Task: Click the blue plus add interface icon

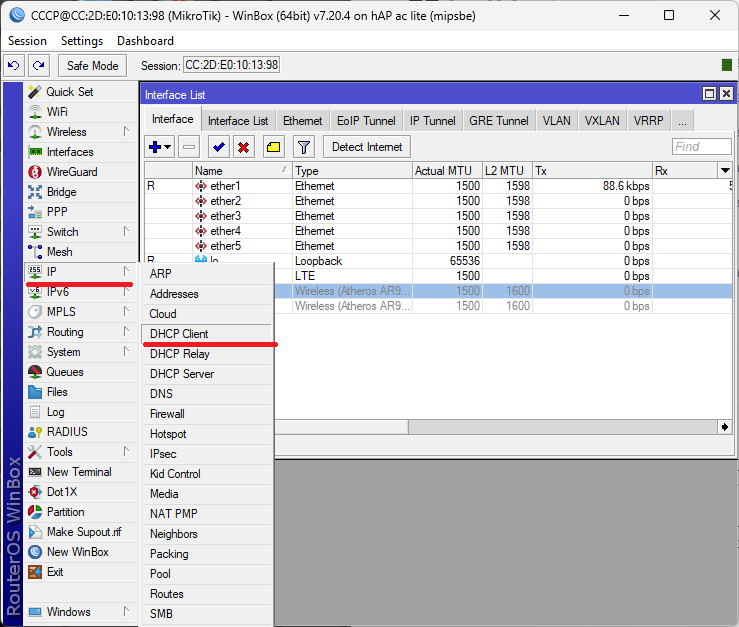Action: 155,147
